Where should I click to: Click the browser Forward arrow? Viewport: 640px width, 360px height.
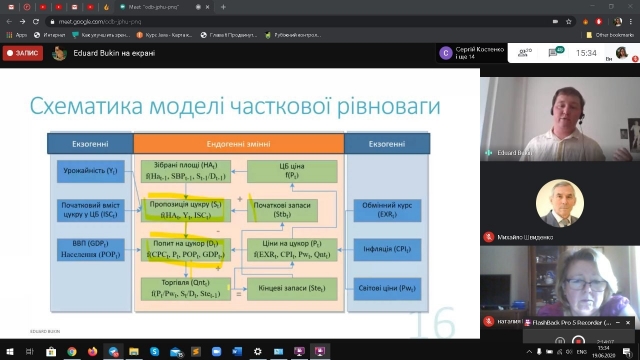coord(22,22)
